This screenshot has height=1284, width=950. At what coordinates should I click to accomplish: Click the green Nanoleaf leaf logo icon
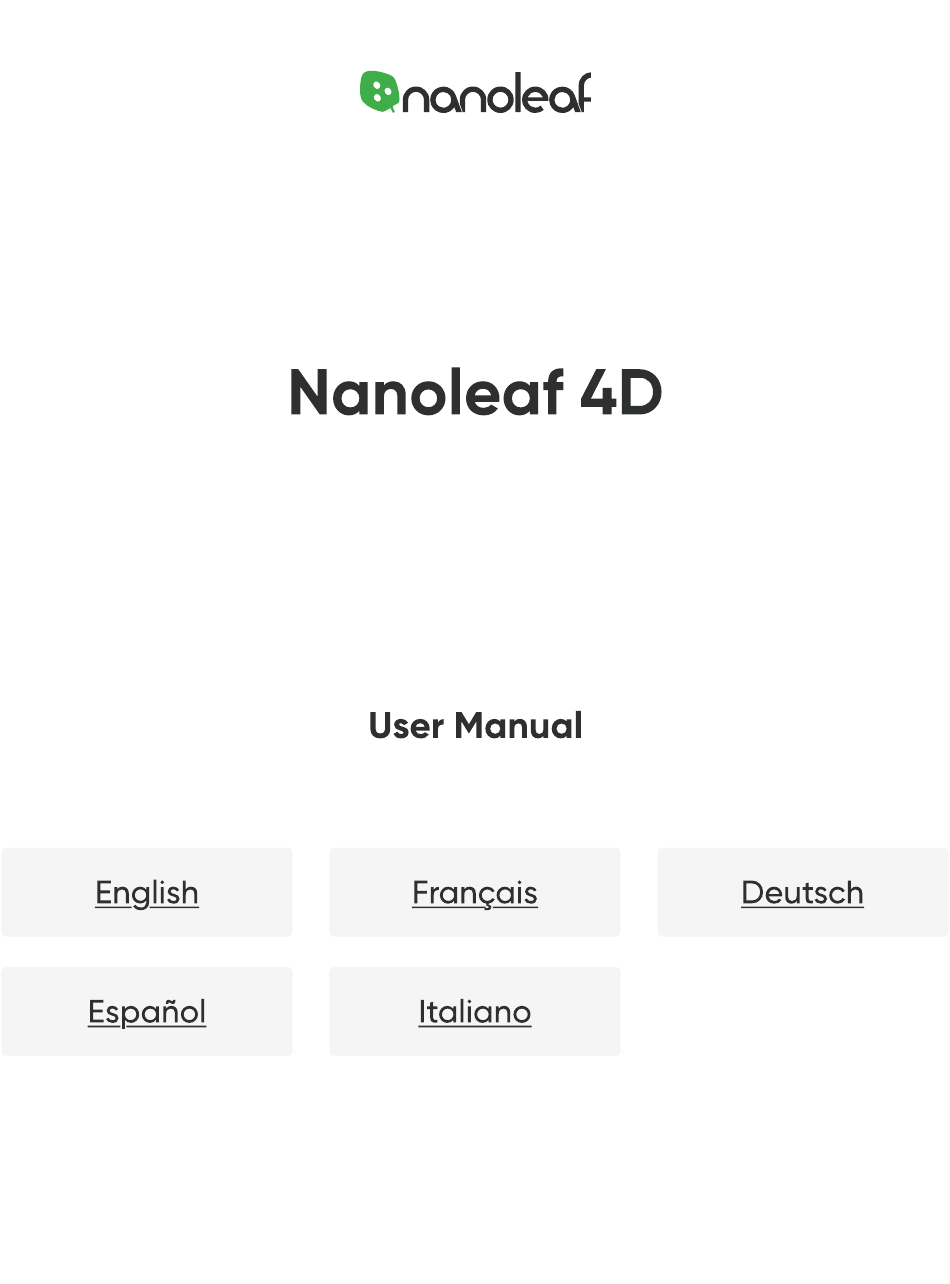click(x=380, y=92)
